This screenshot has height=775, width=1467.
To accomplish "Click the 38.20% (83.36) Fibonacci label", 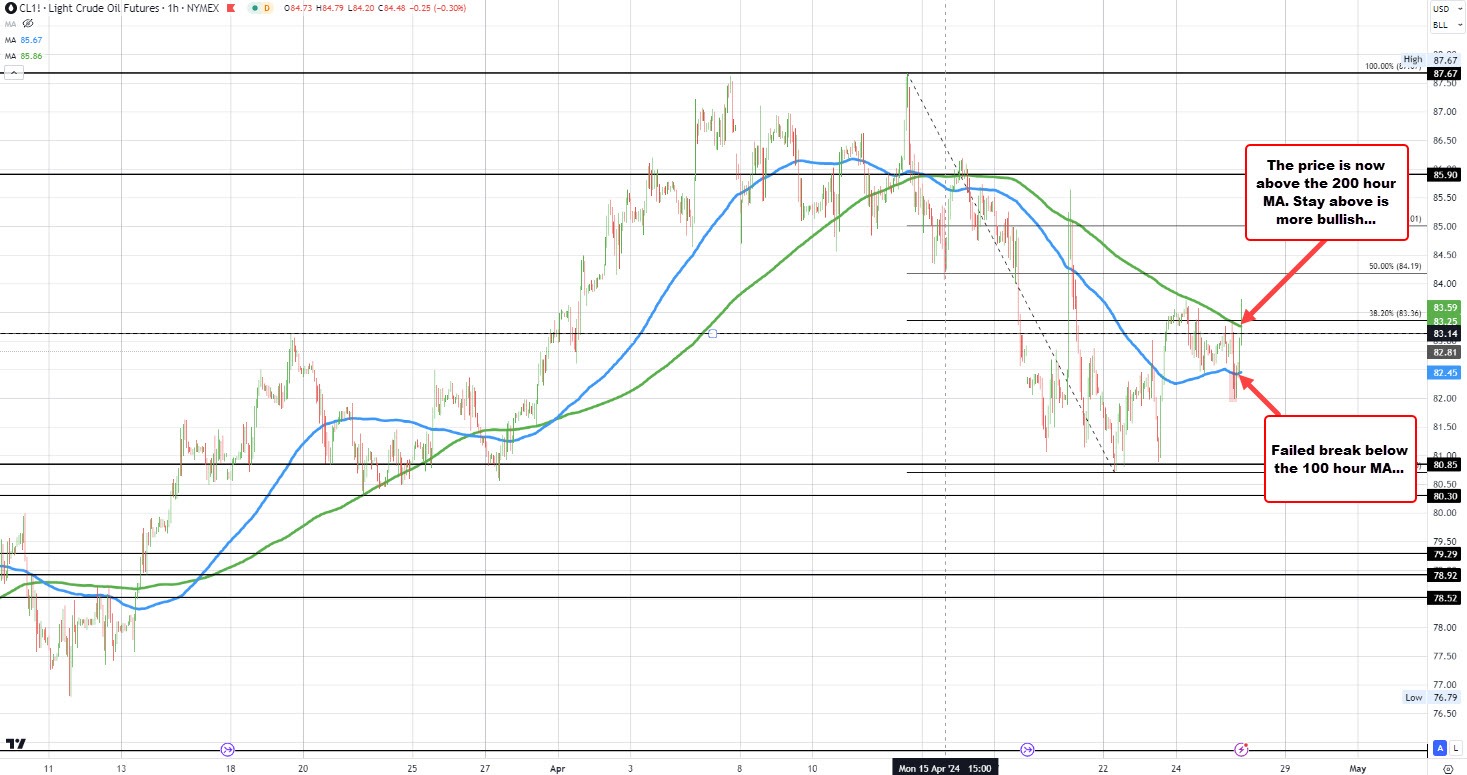I will (x=1395, y=313).
